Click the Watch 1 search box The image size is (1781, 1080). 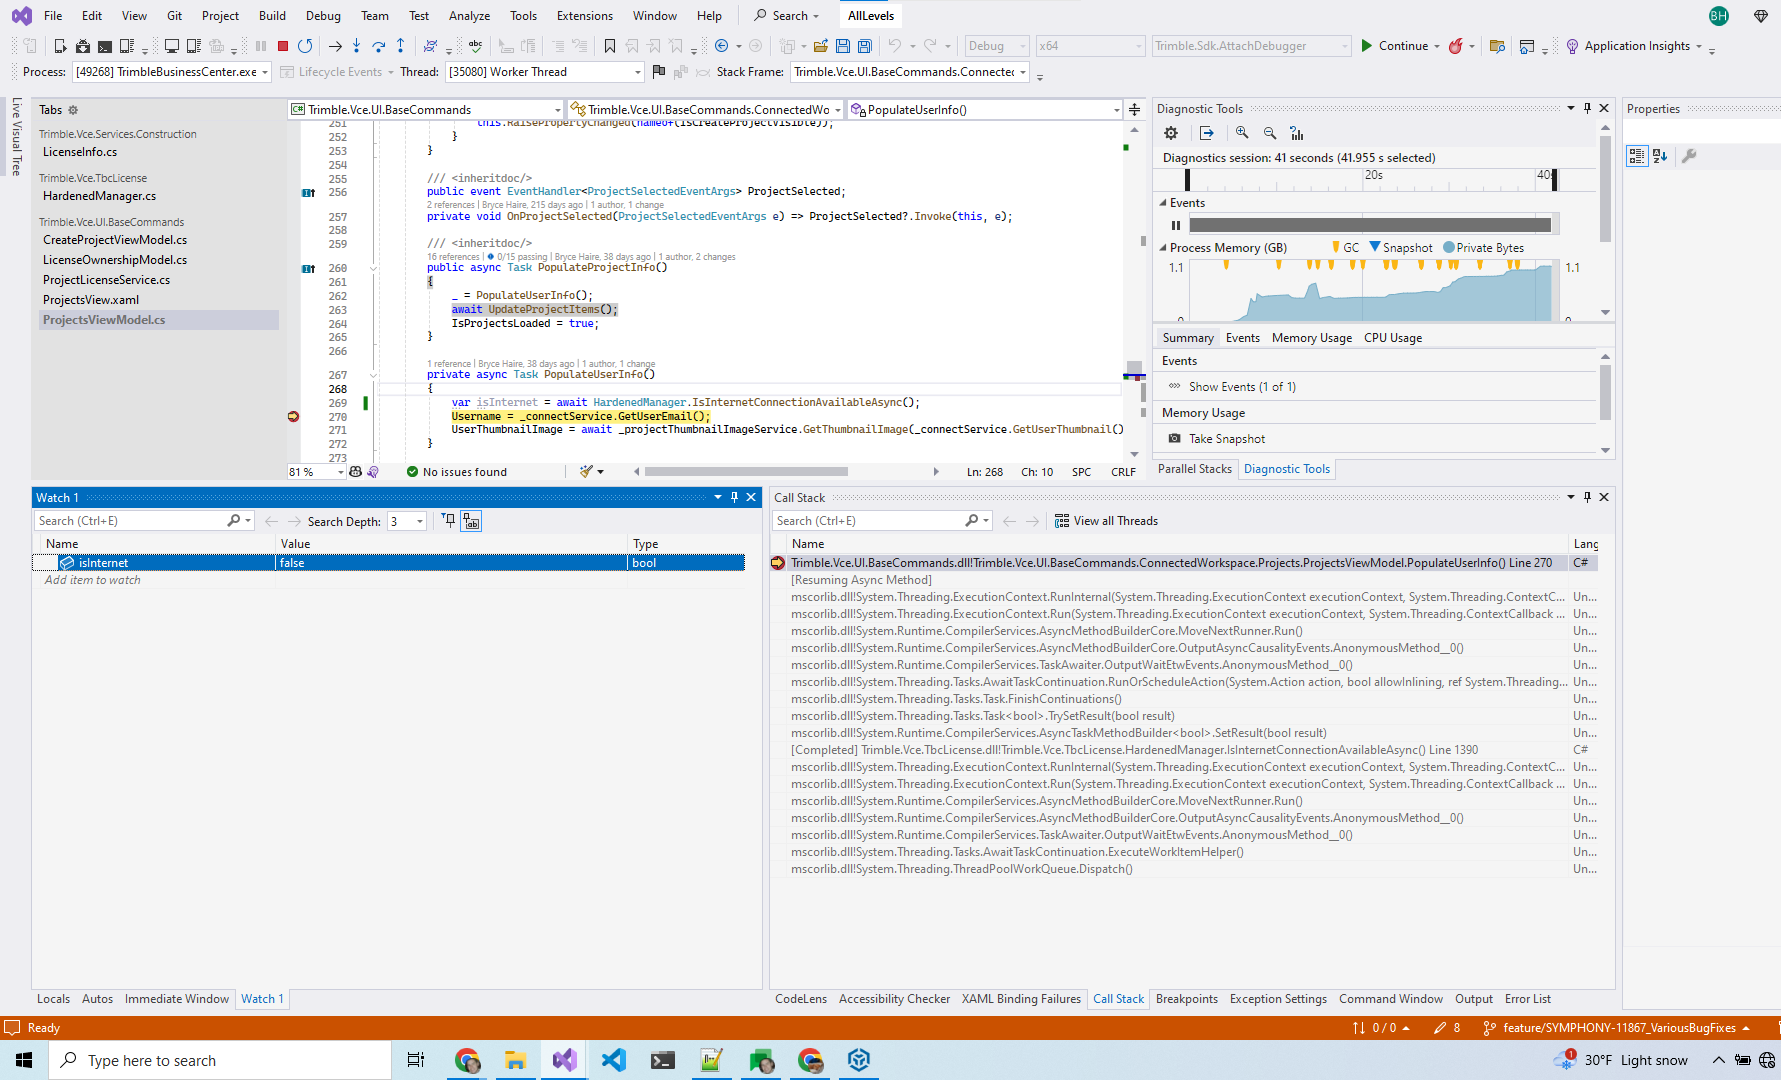[x=130, y=521]
